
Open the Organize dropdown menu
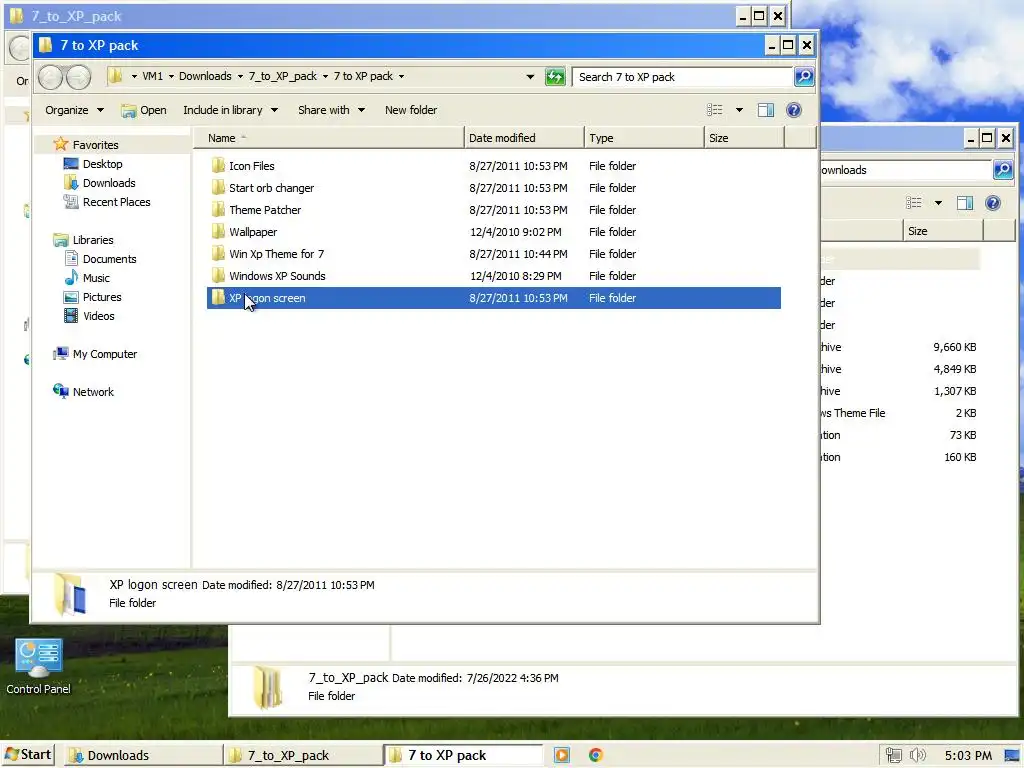tap(74, 110)
